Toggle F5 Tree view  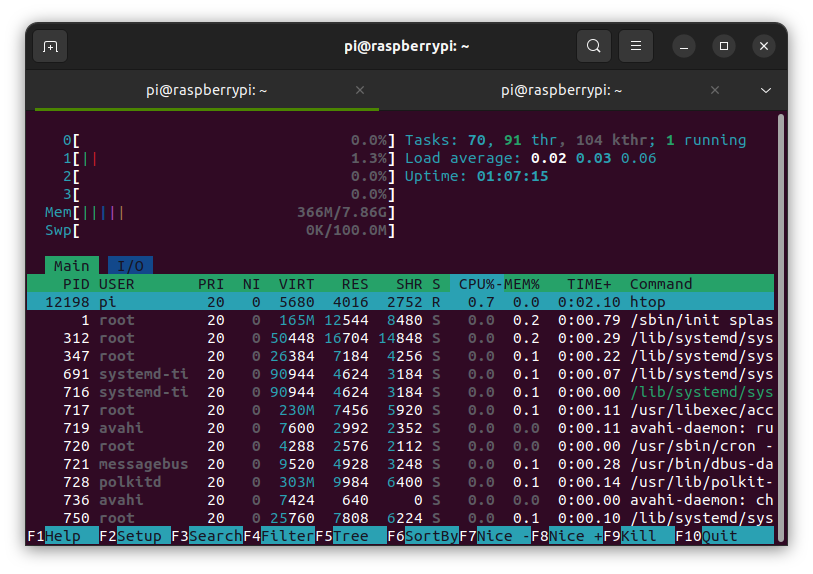click(x=351, y=536)
